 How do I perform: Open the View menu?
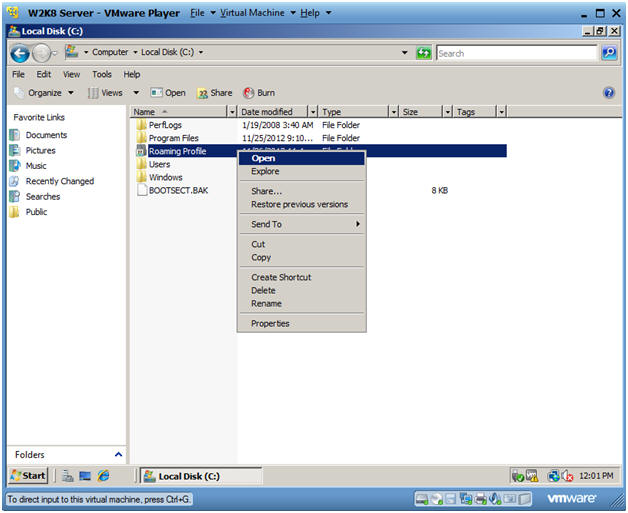[x=71, y=74]
